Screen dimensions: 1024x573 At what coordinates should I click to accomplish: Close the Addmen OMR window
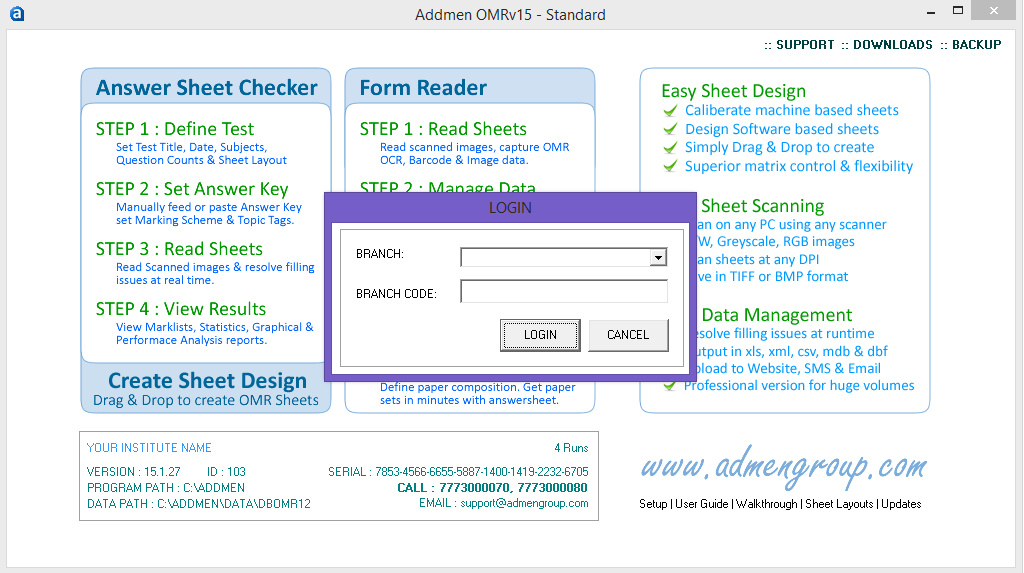[x=993, y=10]
